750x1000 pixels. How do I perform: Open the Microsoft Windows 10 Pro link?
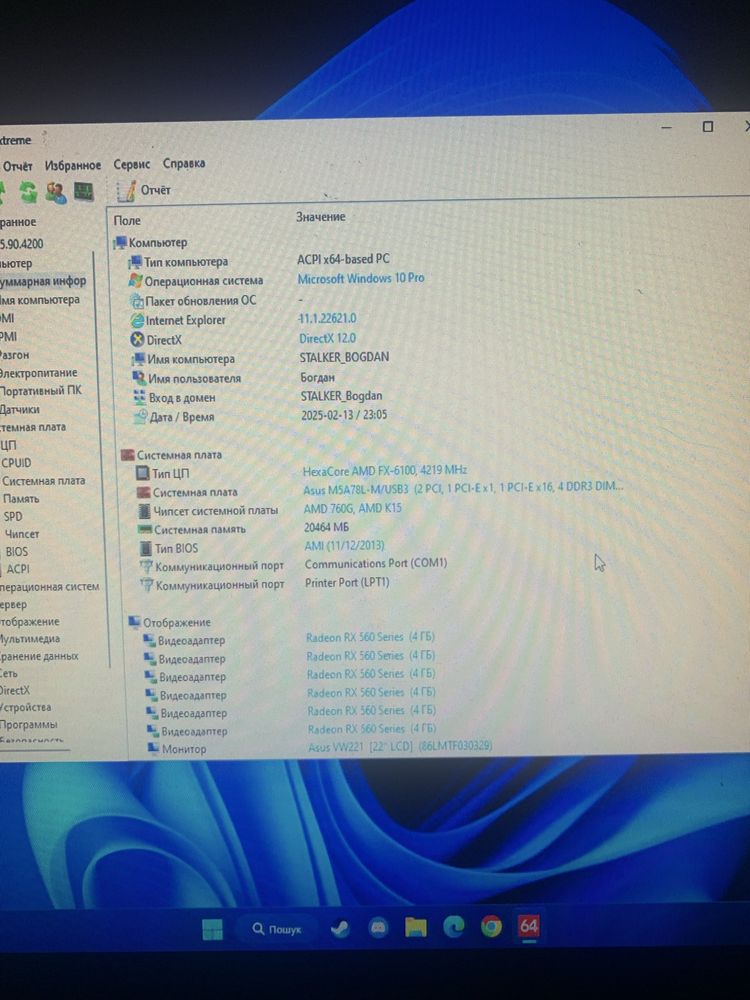[361, 278]
